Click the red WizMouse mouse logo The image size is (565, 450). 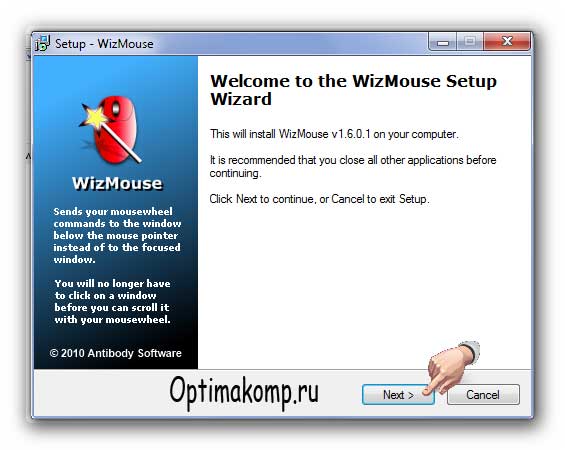coord(115,130)
